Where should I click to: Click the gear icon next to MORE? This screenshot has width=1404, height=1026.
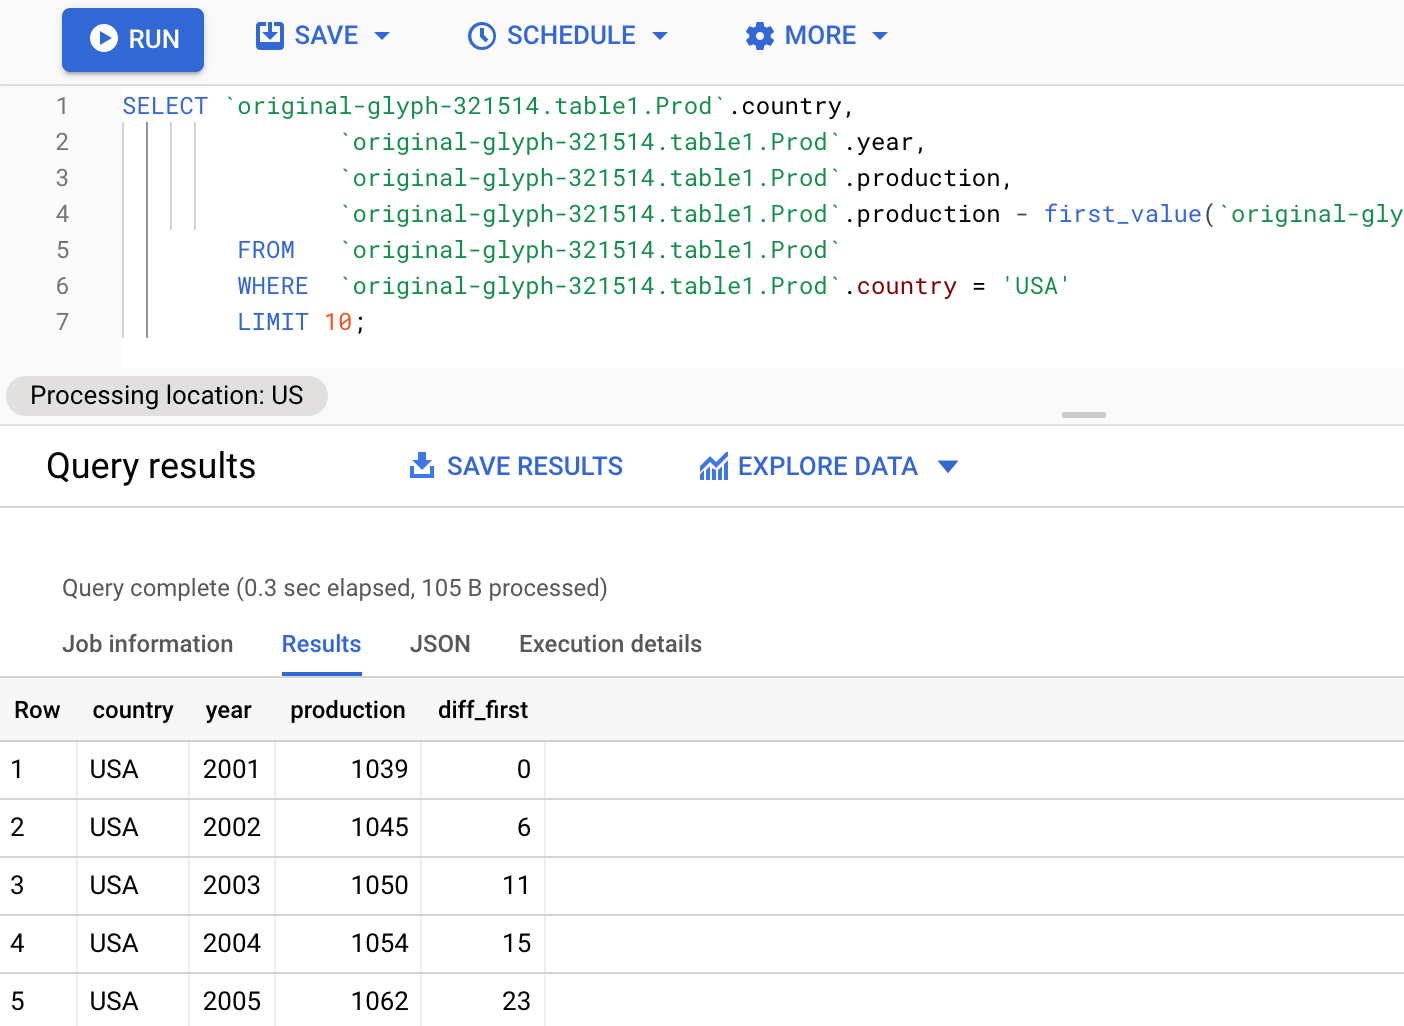[759, 35]
